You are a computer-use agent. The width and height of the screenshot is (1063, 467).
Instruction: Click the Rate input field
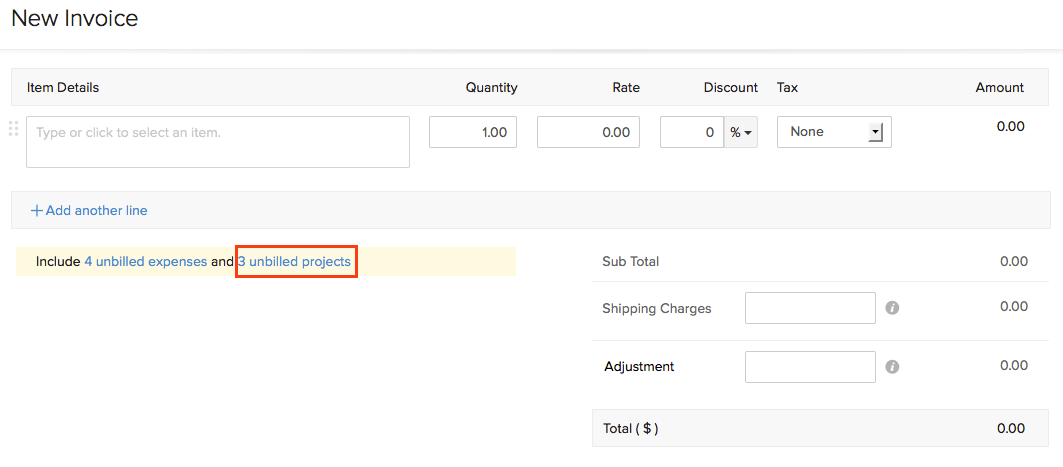tap(588, 132)
